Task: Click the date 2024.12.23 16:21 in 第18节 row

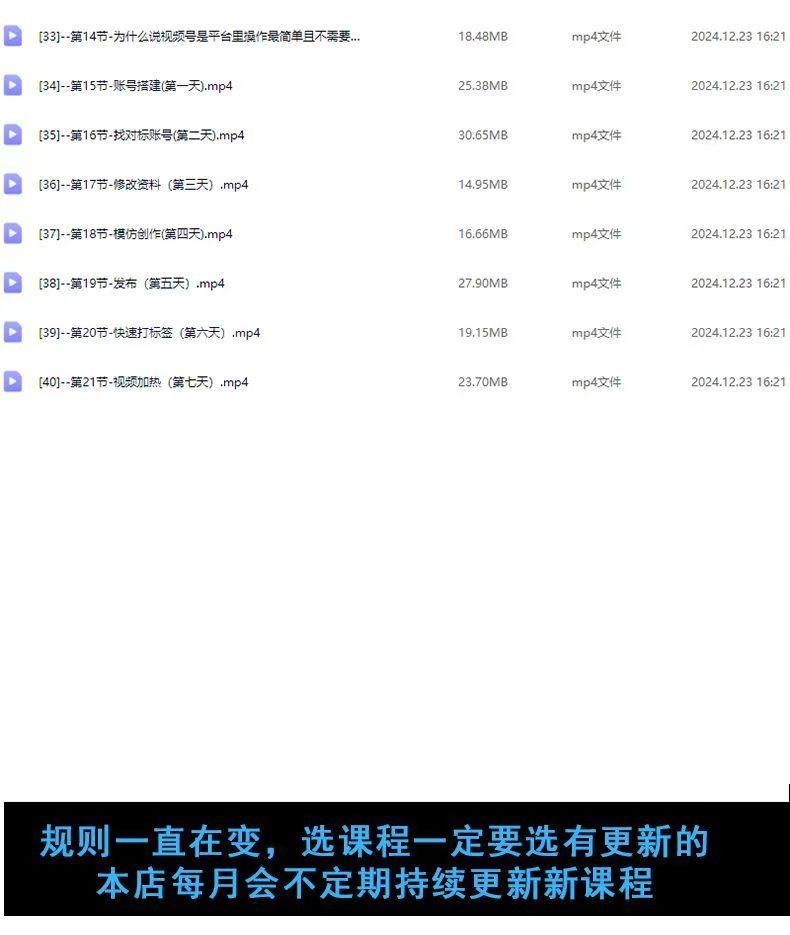Action: [x=739, y=234]
